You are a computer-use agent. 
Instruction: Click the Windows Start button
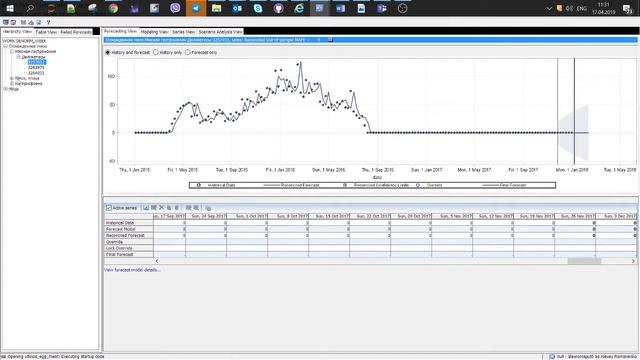tap(10, 8)
